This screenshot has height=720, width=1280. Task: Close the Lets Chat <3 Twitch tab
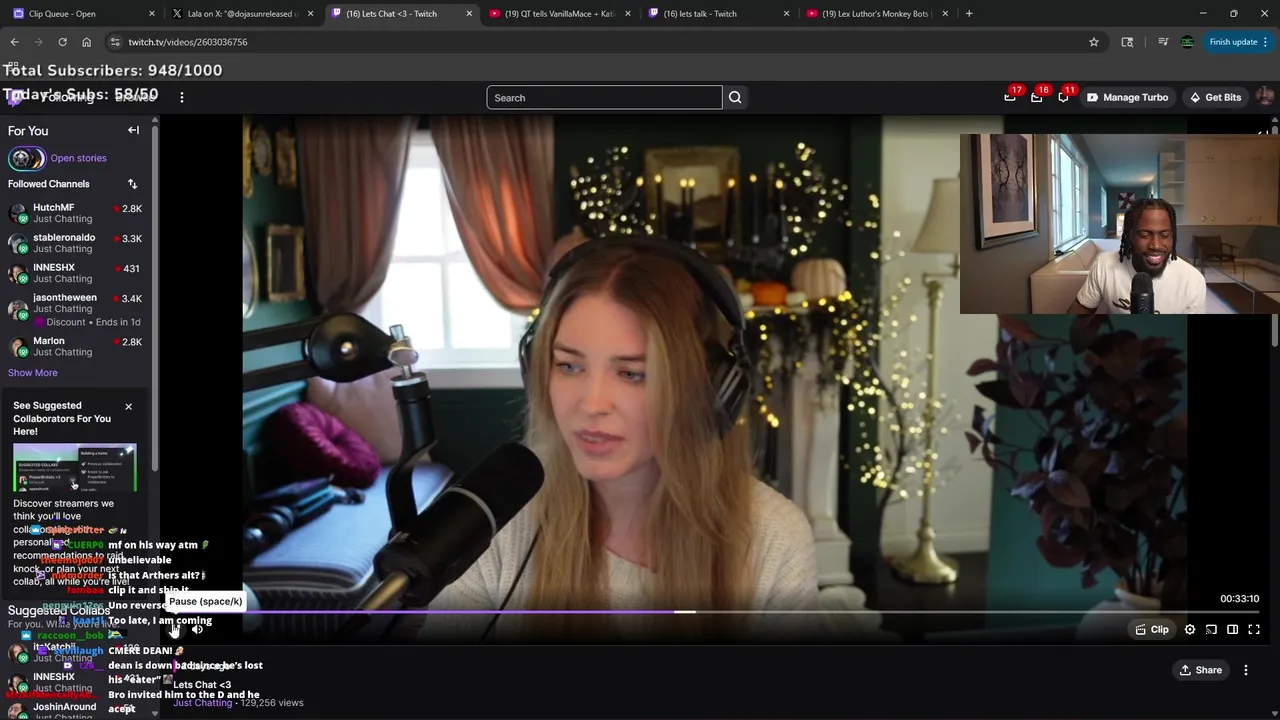pyautogui.click(x=469, y=14)
